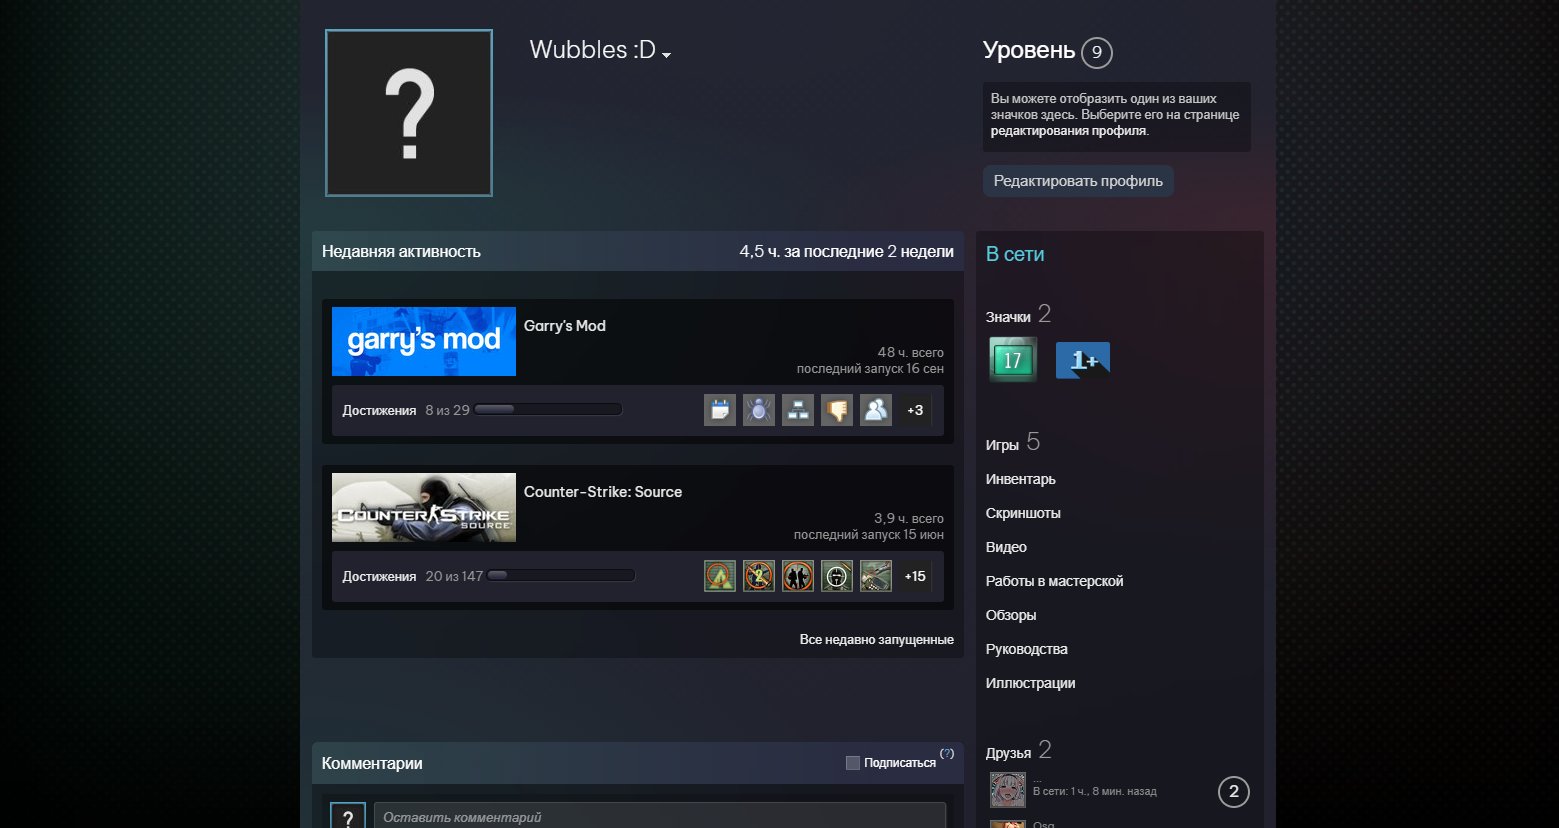
Task: Click the Garry's Mod spider achievement icon
Action: pos(759,410)
